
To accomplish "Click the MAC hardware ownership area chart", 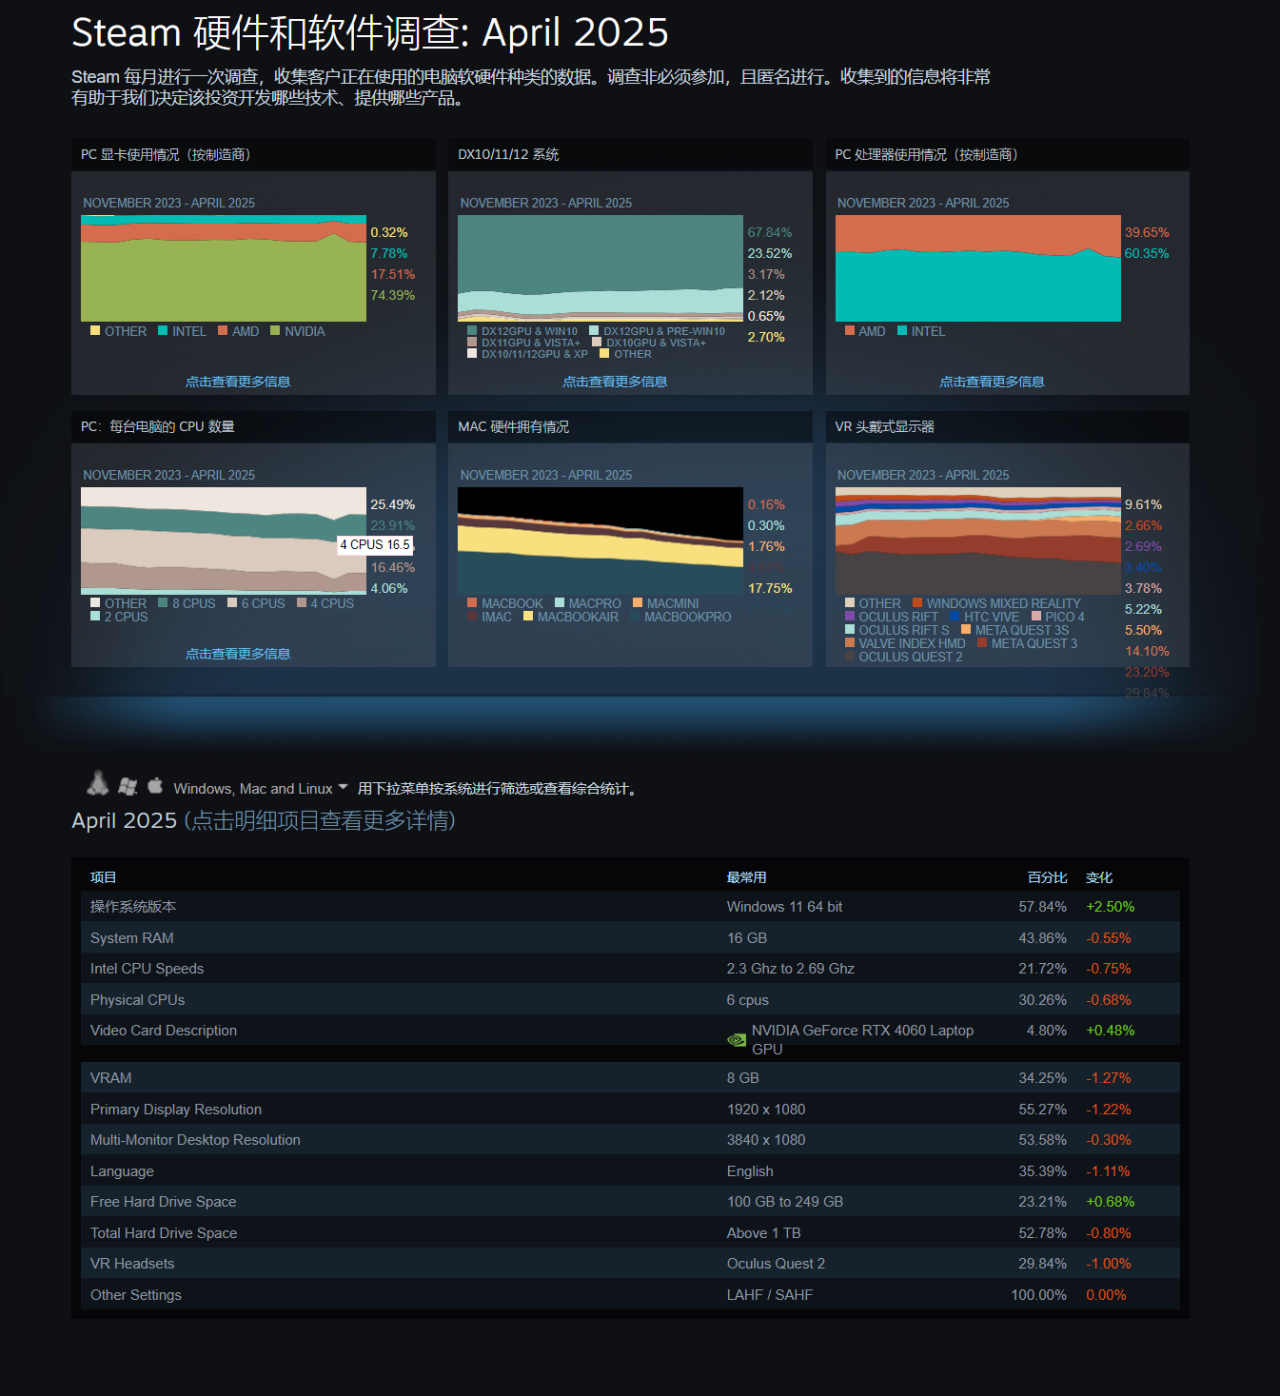I will pos(601,541).
